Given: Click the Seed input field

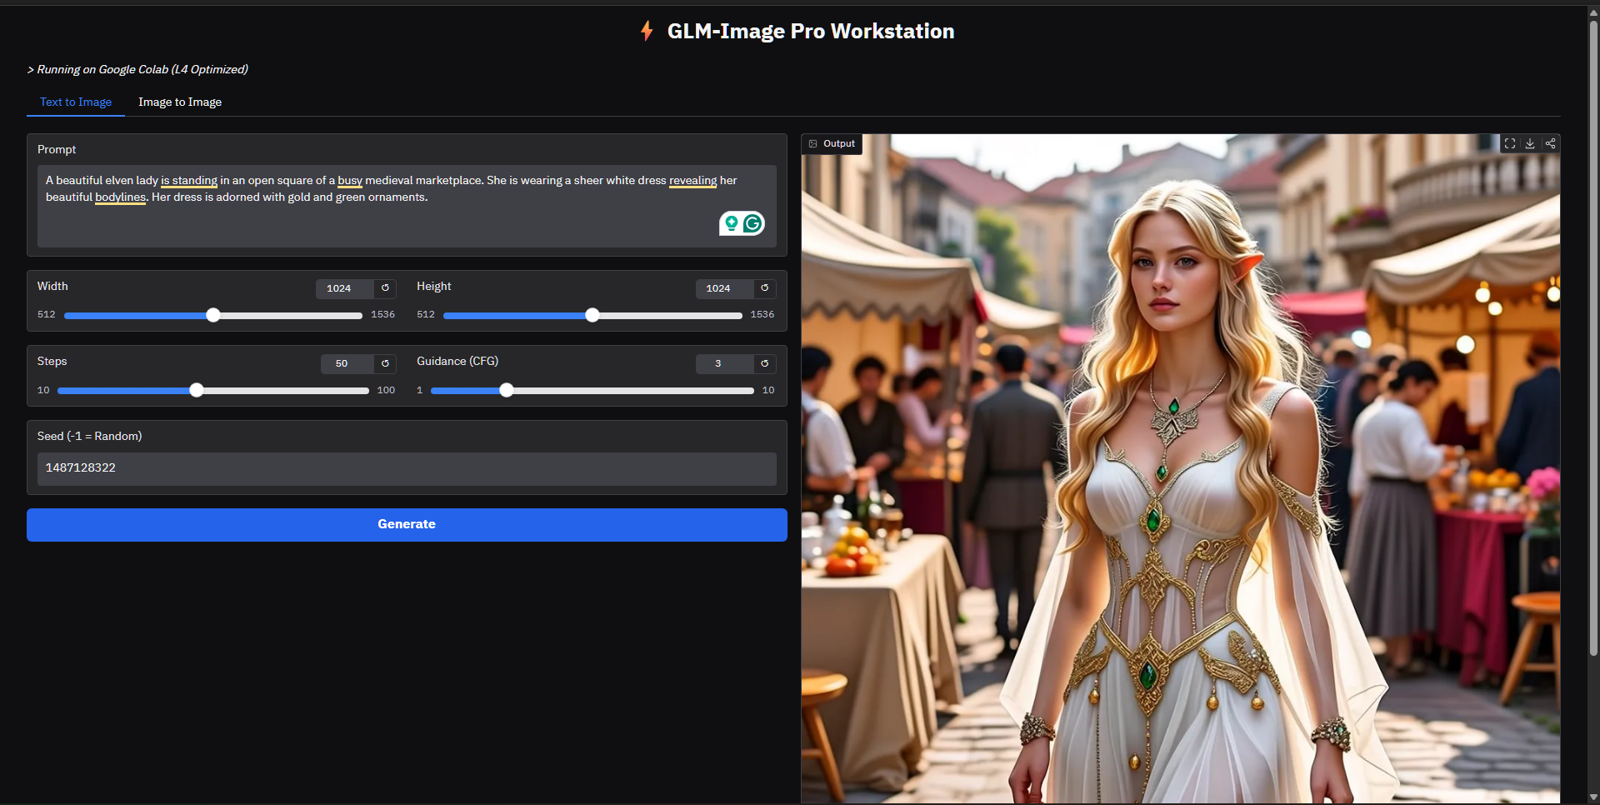Looking at the screenshot, I should [407, 469].
